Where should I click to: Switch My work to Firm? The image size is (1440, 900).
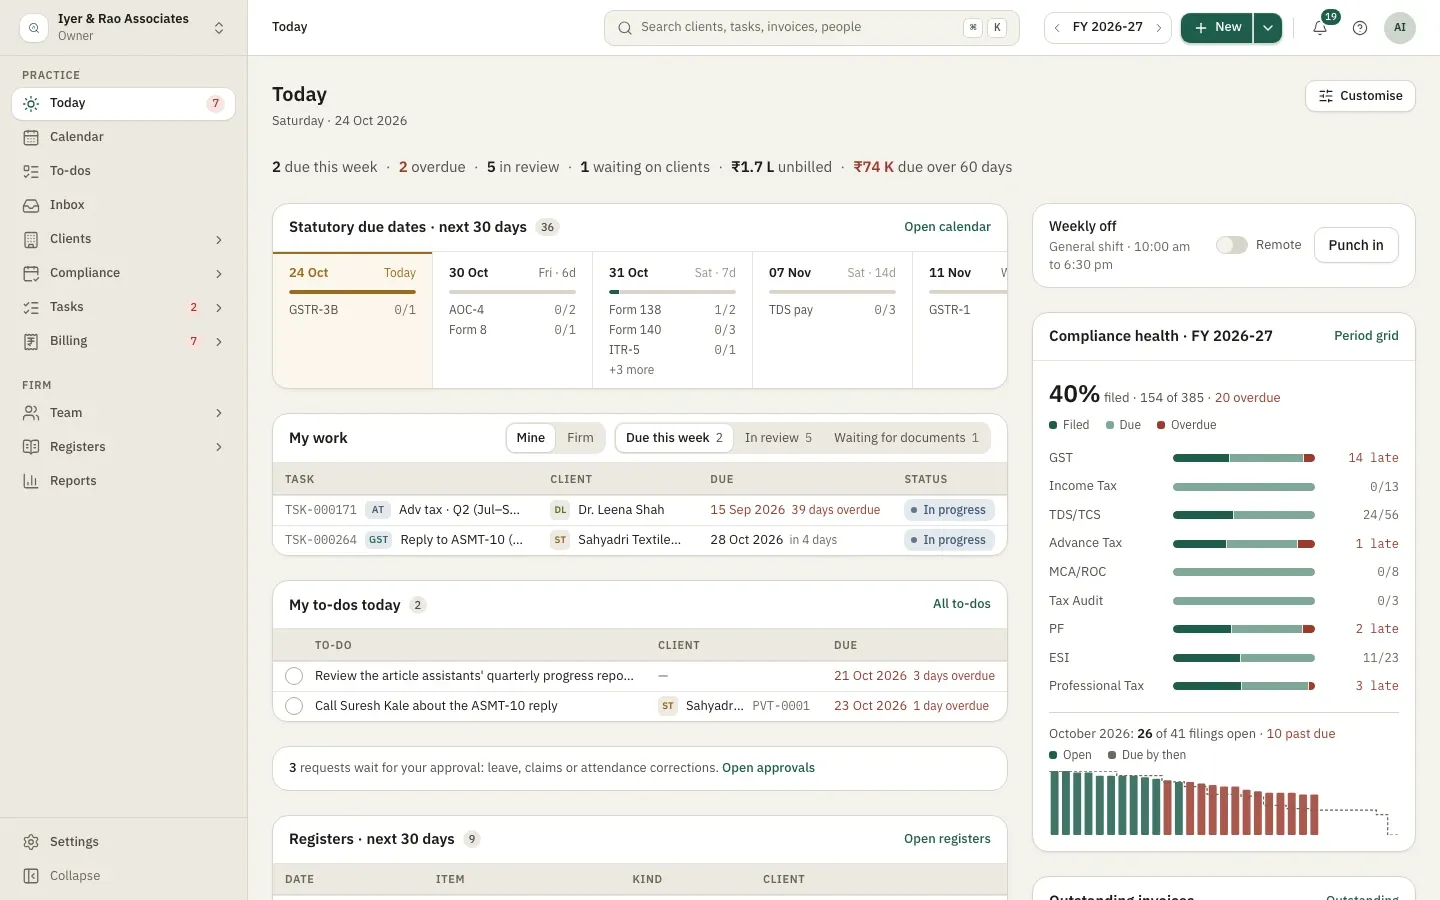(580, 438)
